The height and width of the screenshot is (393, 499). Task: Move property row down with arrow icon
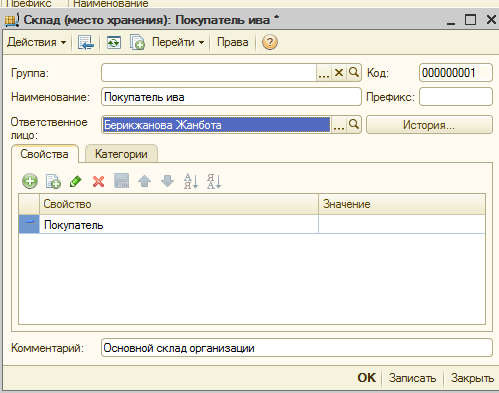(167, 182)
